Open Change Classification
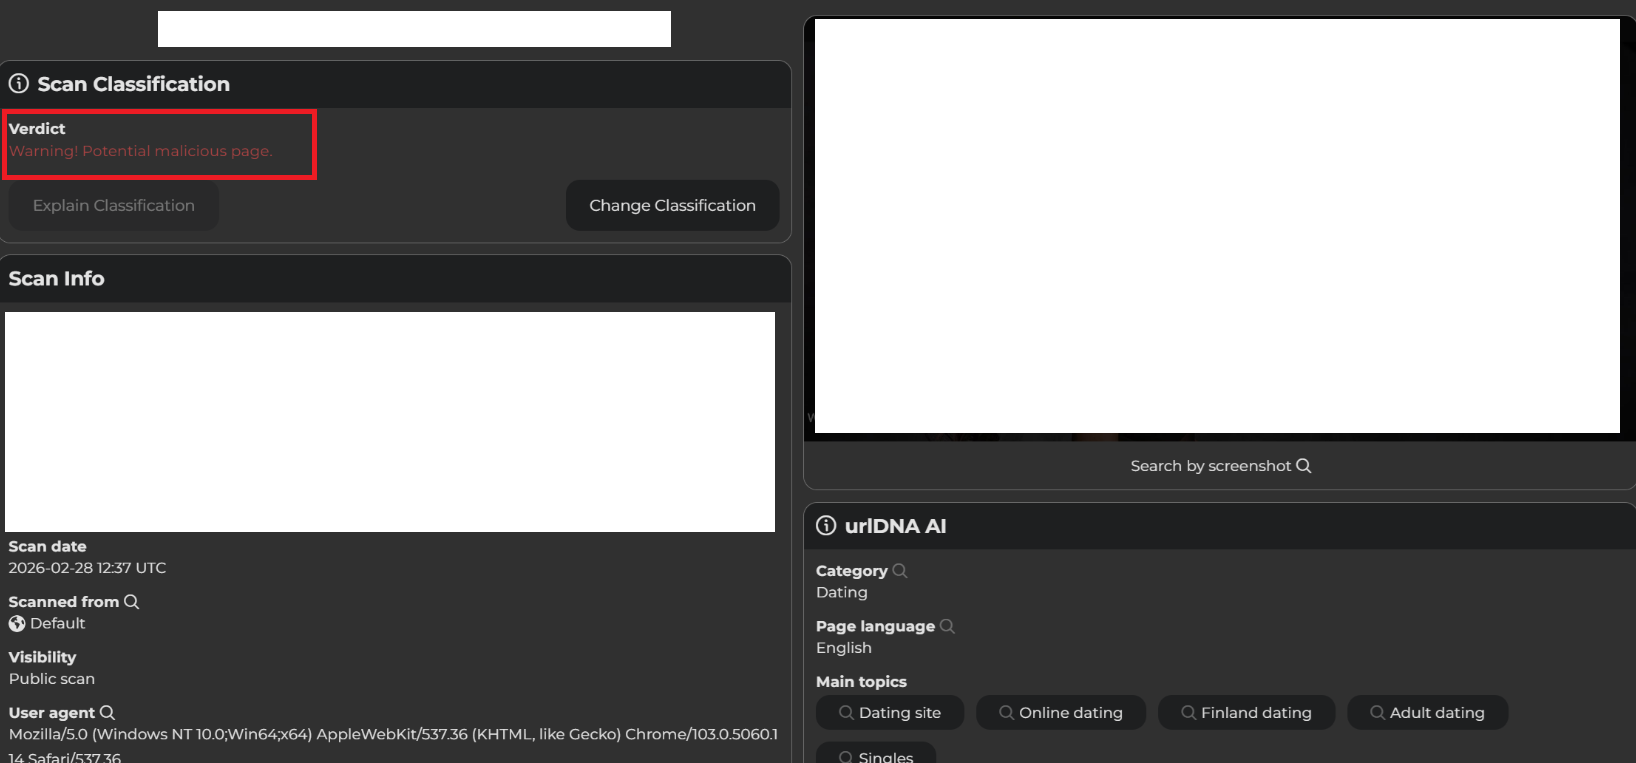This screenshot has width=1636, height=763. coord(672,206)
